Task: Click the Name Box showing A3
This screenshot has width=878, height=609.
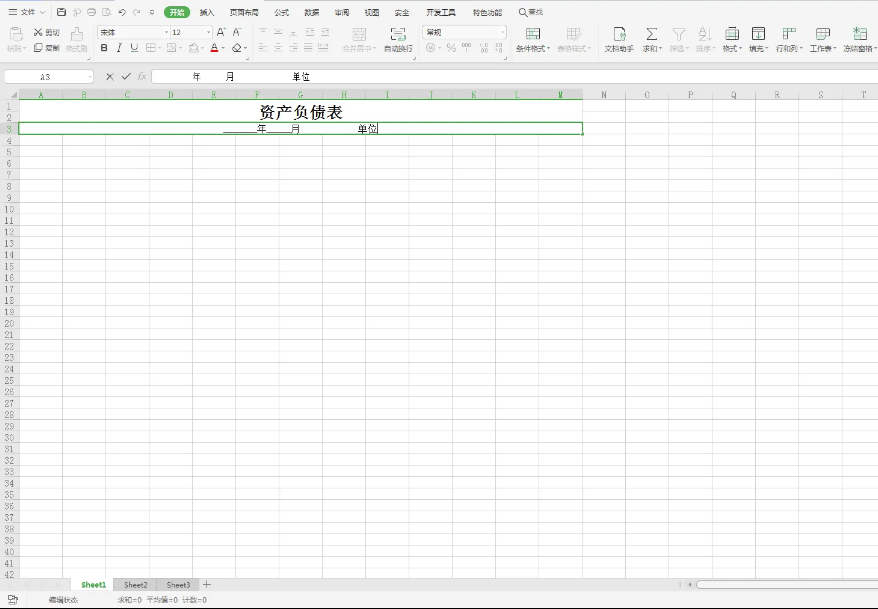Action: click(x=46, y=76)
